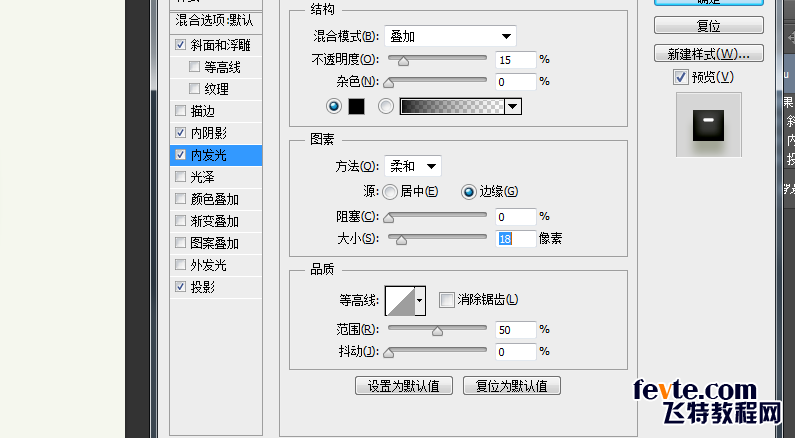Click the black glow color swatch
Image resolution: width=795 pixels, height=438 pixels.
(x=357, y=107)
